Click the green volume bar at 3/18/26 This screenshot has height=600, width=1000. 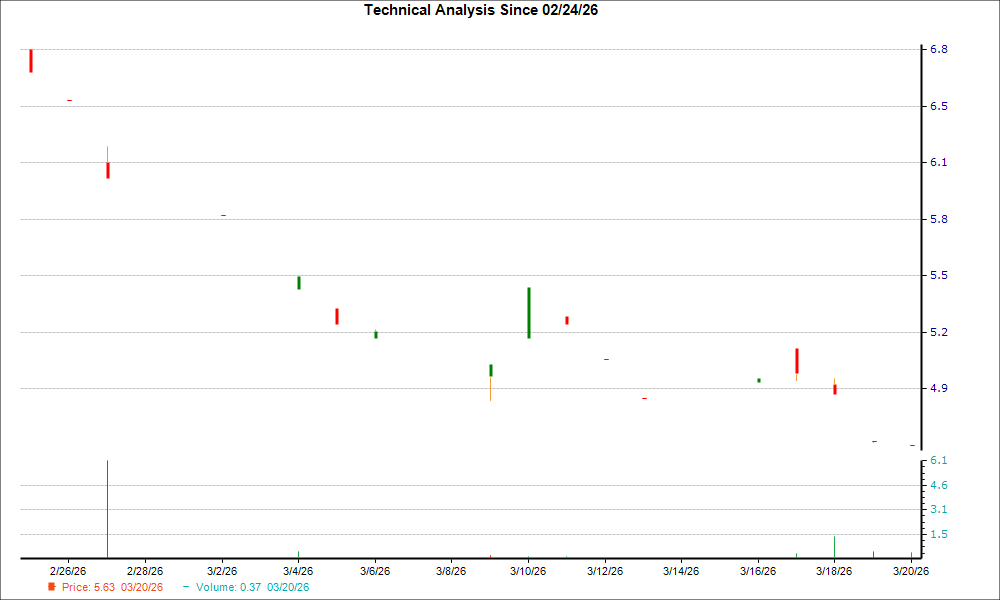[834, 547]
